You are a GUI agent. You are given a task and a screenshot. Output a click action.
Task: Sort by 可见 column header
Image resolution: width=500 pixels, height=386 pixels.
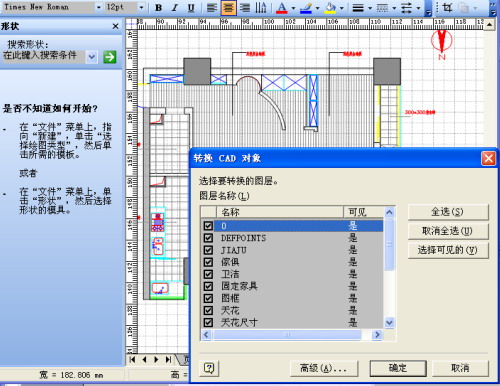point(364,212)
